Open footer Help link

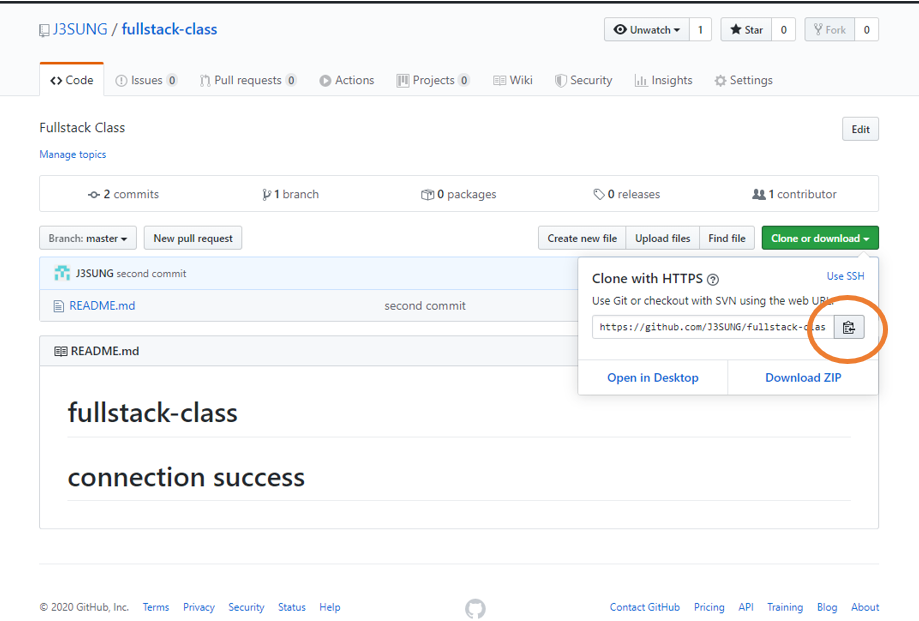[x=329, y=608]
